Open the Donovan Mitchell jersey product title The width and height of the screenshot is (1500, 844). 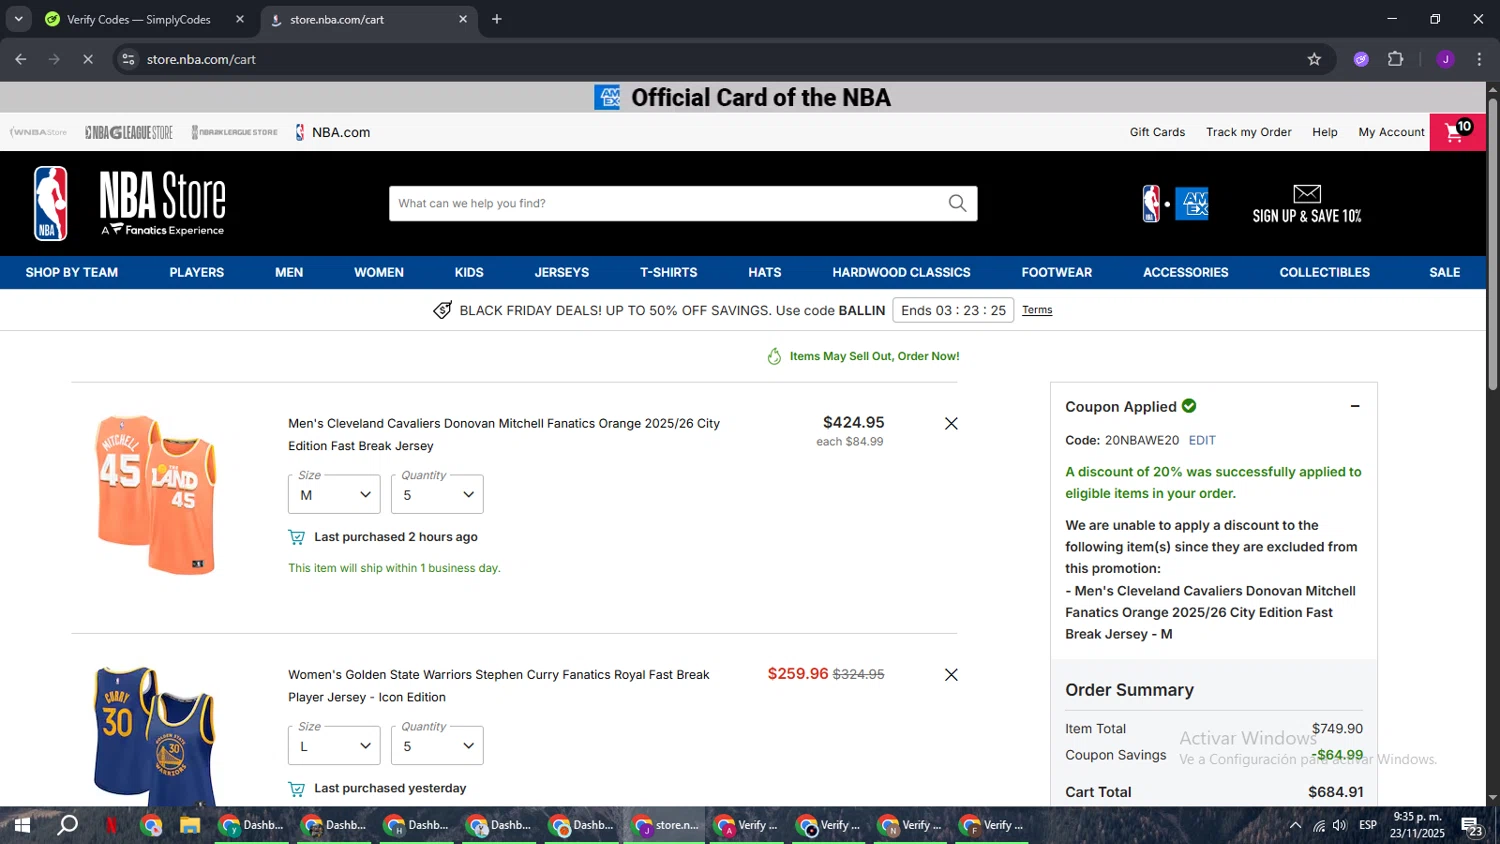point(504,435)
